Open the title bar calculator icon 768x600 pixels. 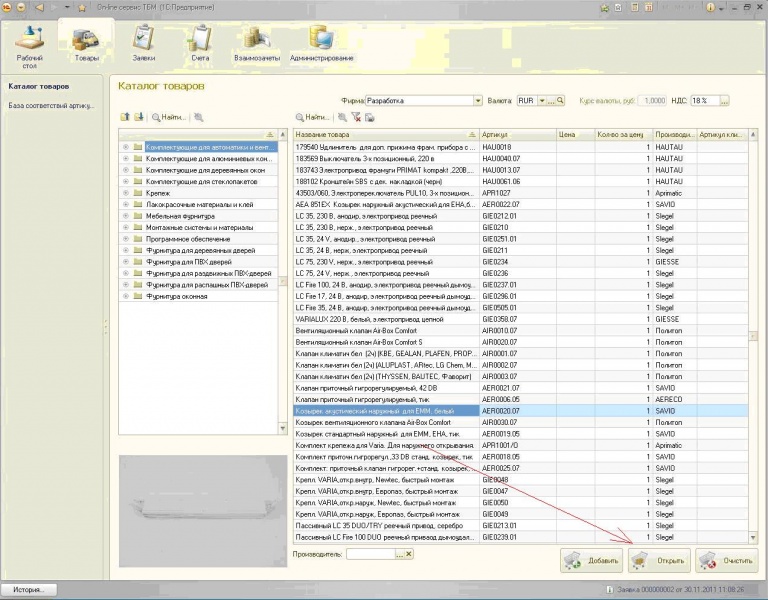(x=635, y=7)
